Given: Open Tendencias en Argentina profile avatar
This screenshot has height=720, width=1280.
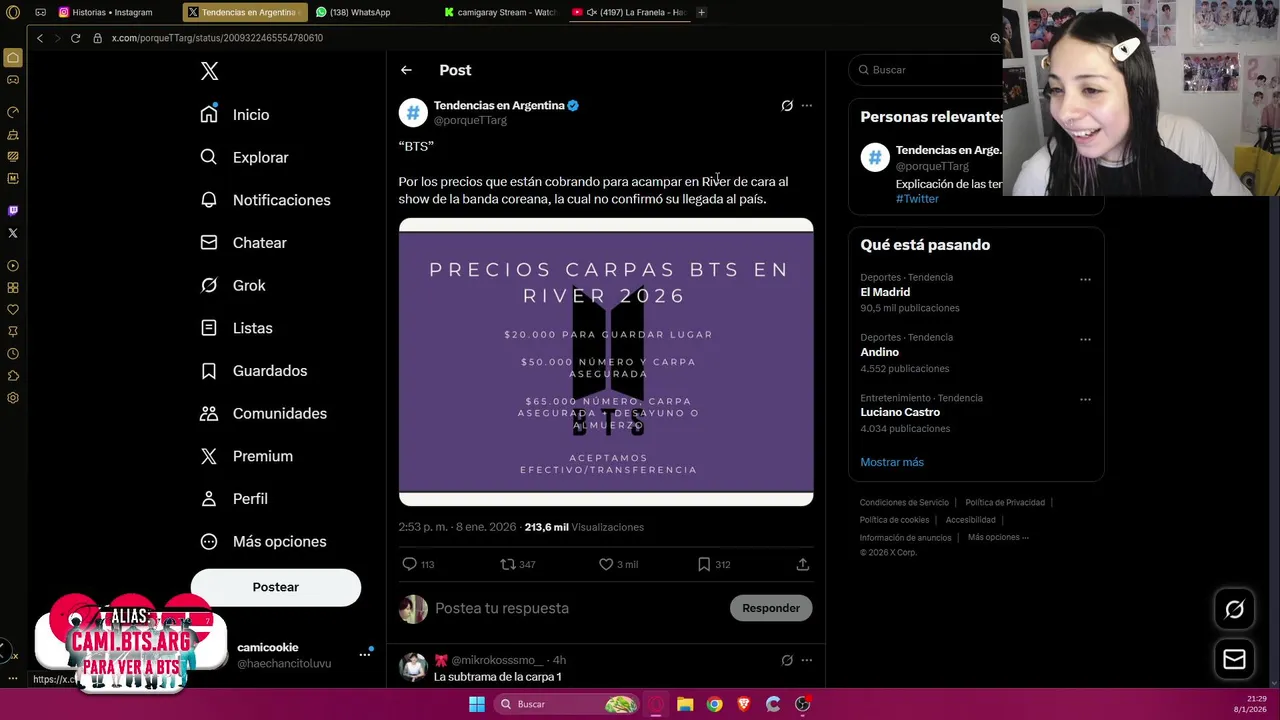Looking at the screenshot, I should tap(413, 112).
